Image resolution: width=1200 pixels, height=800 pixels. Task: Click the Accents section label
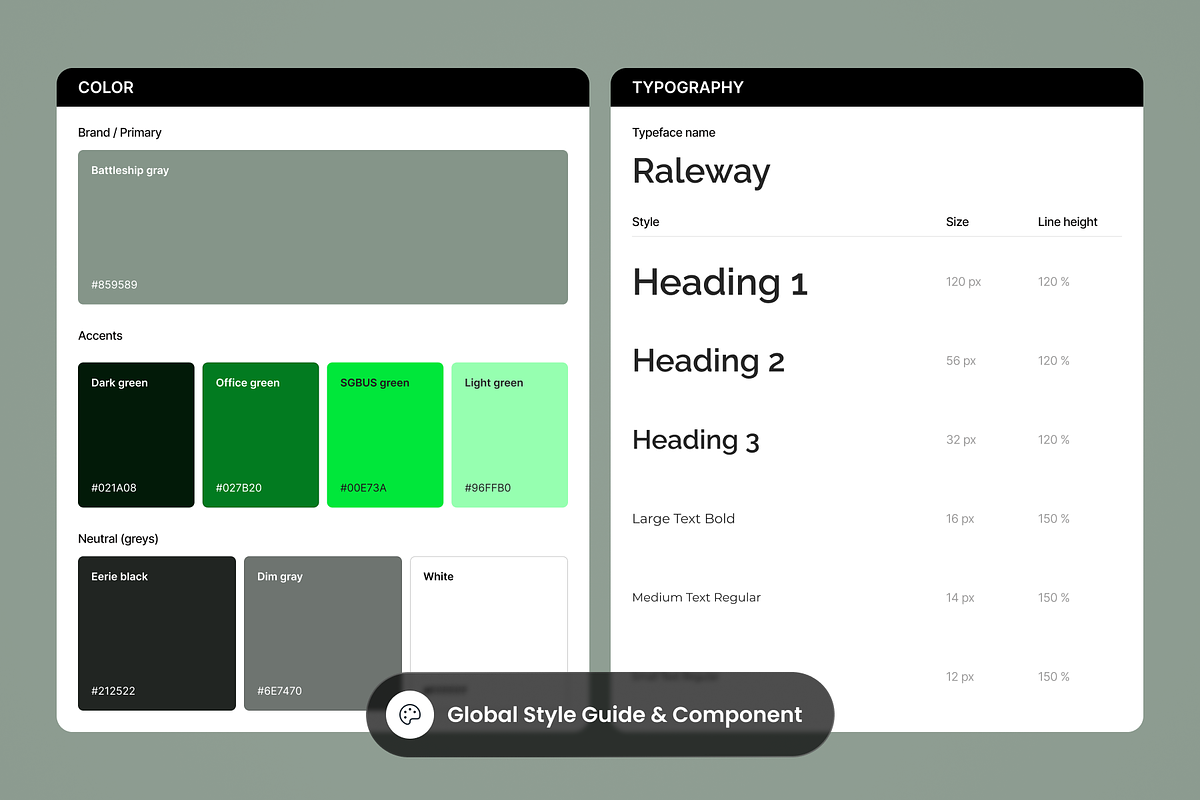101,336
